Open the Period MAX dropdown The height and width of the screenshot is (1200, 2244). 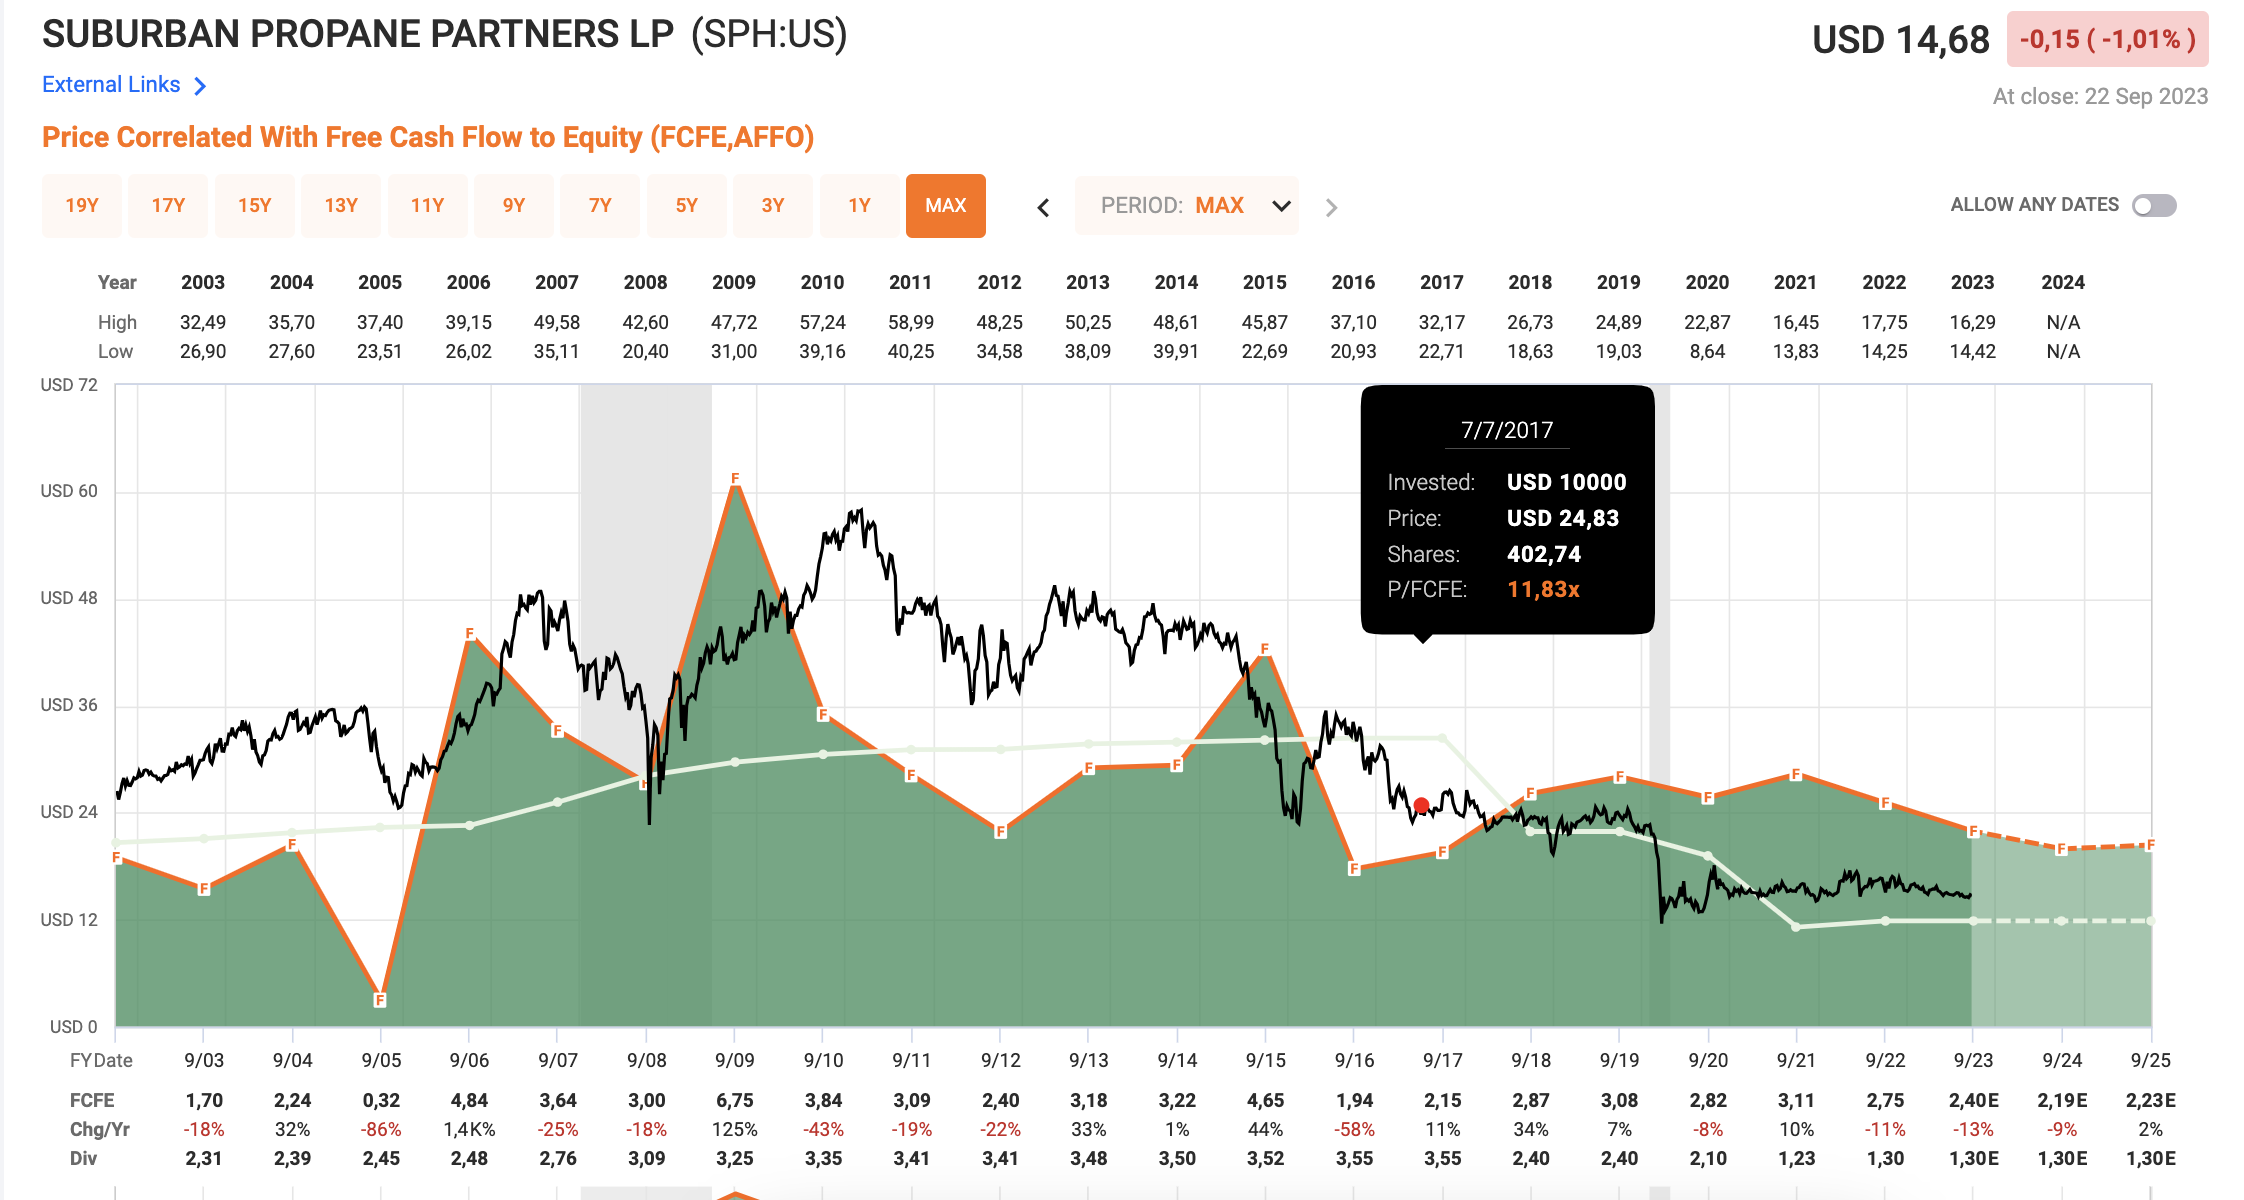click(1187, 206)
